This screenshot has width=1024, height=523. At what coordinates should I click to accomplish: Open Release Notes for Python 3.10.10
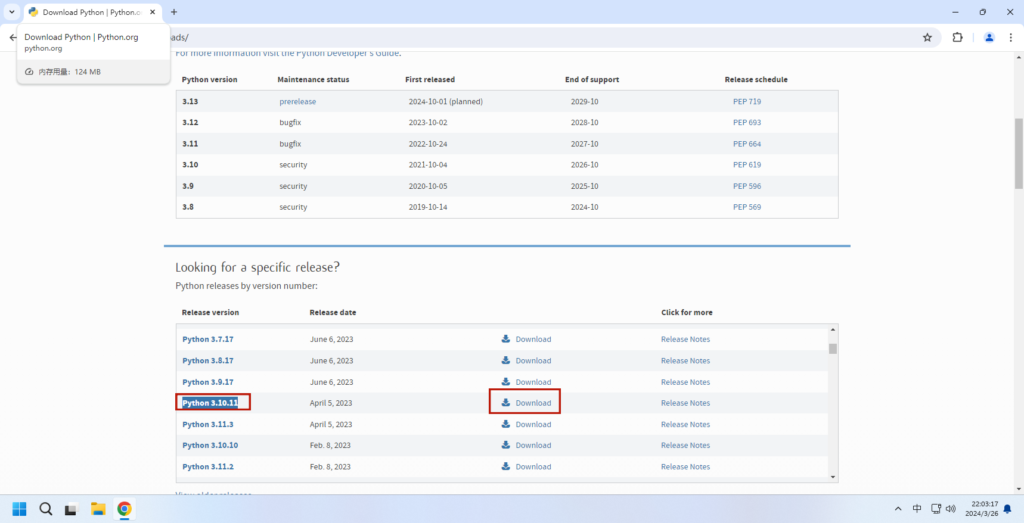[685, 445]
